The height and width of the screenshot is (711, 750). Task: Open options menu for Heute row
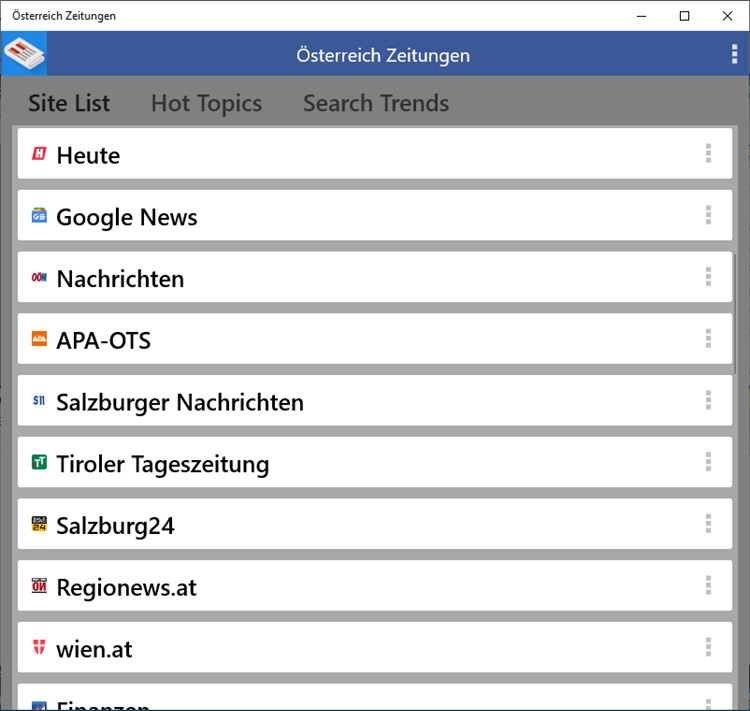point(708,154)
